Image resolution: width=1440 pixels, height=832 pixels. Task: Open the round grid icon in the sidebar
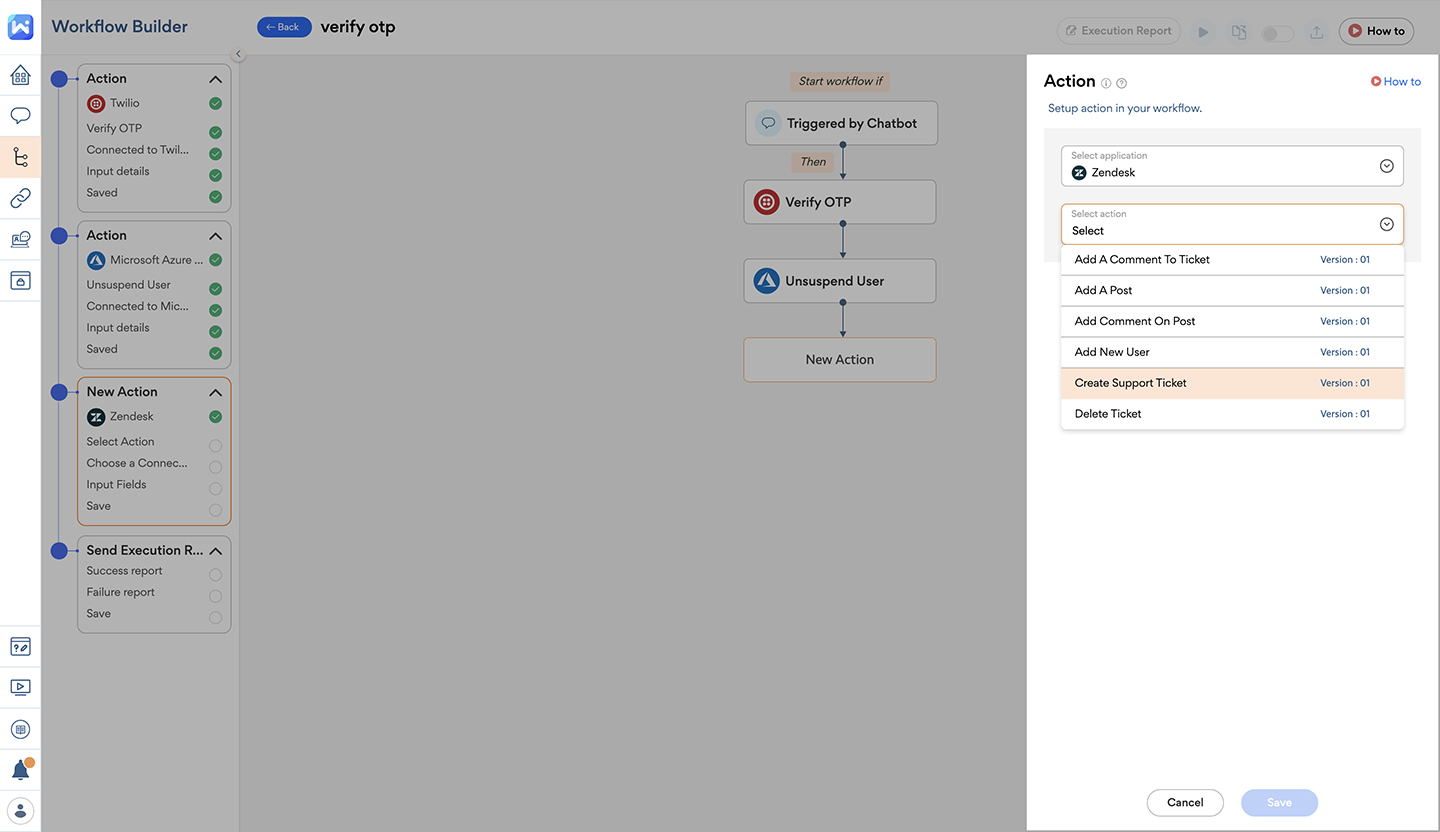(20, 729)
